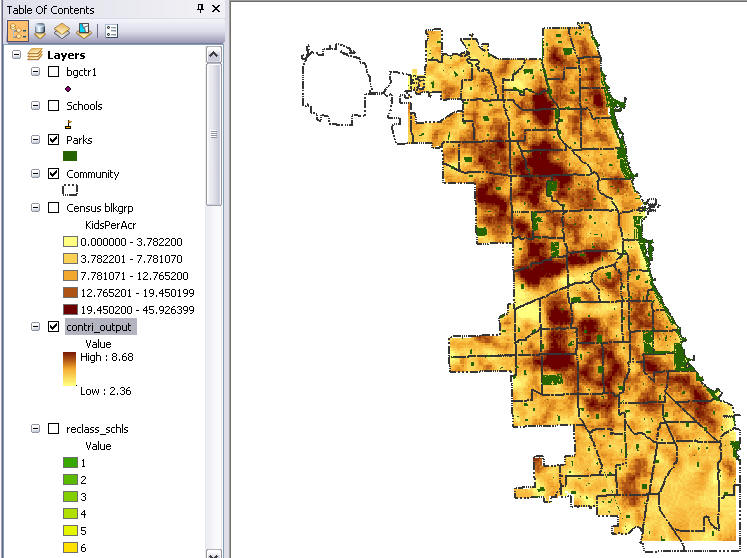Click the 'High : 8.68' label
The width and height of the screenshot is (747, 558).
coord(107,357)
